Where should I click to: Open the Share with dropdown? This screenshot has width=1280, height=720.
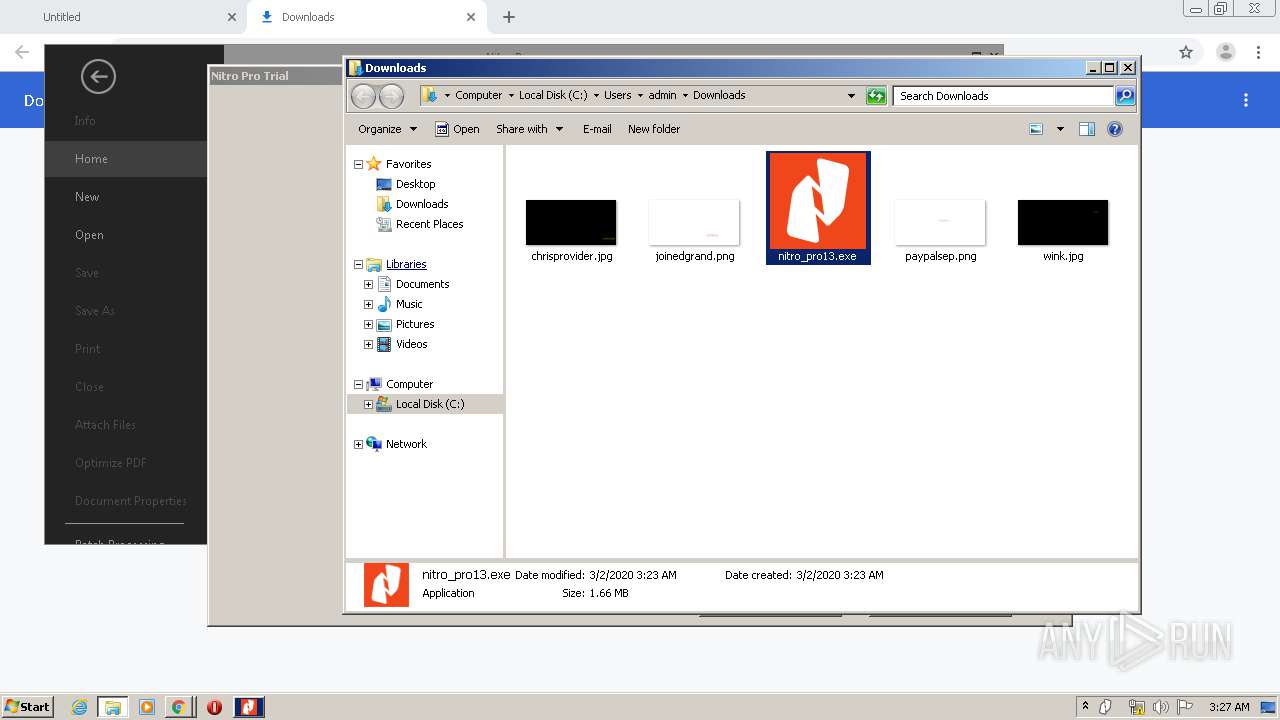pyautogui.click(x=530, y=129)
